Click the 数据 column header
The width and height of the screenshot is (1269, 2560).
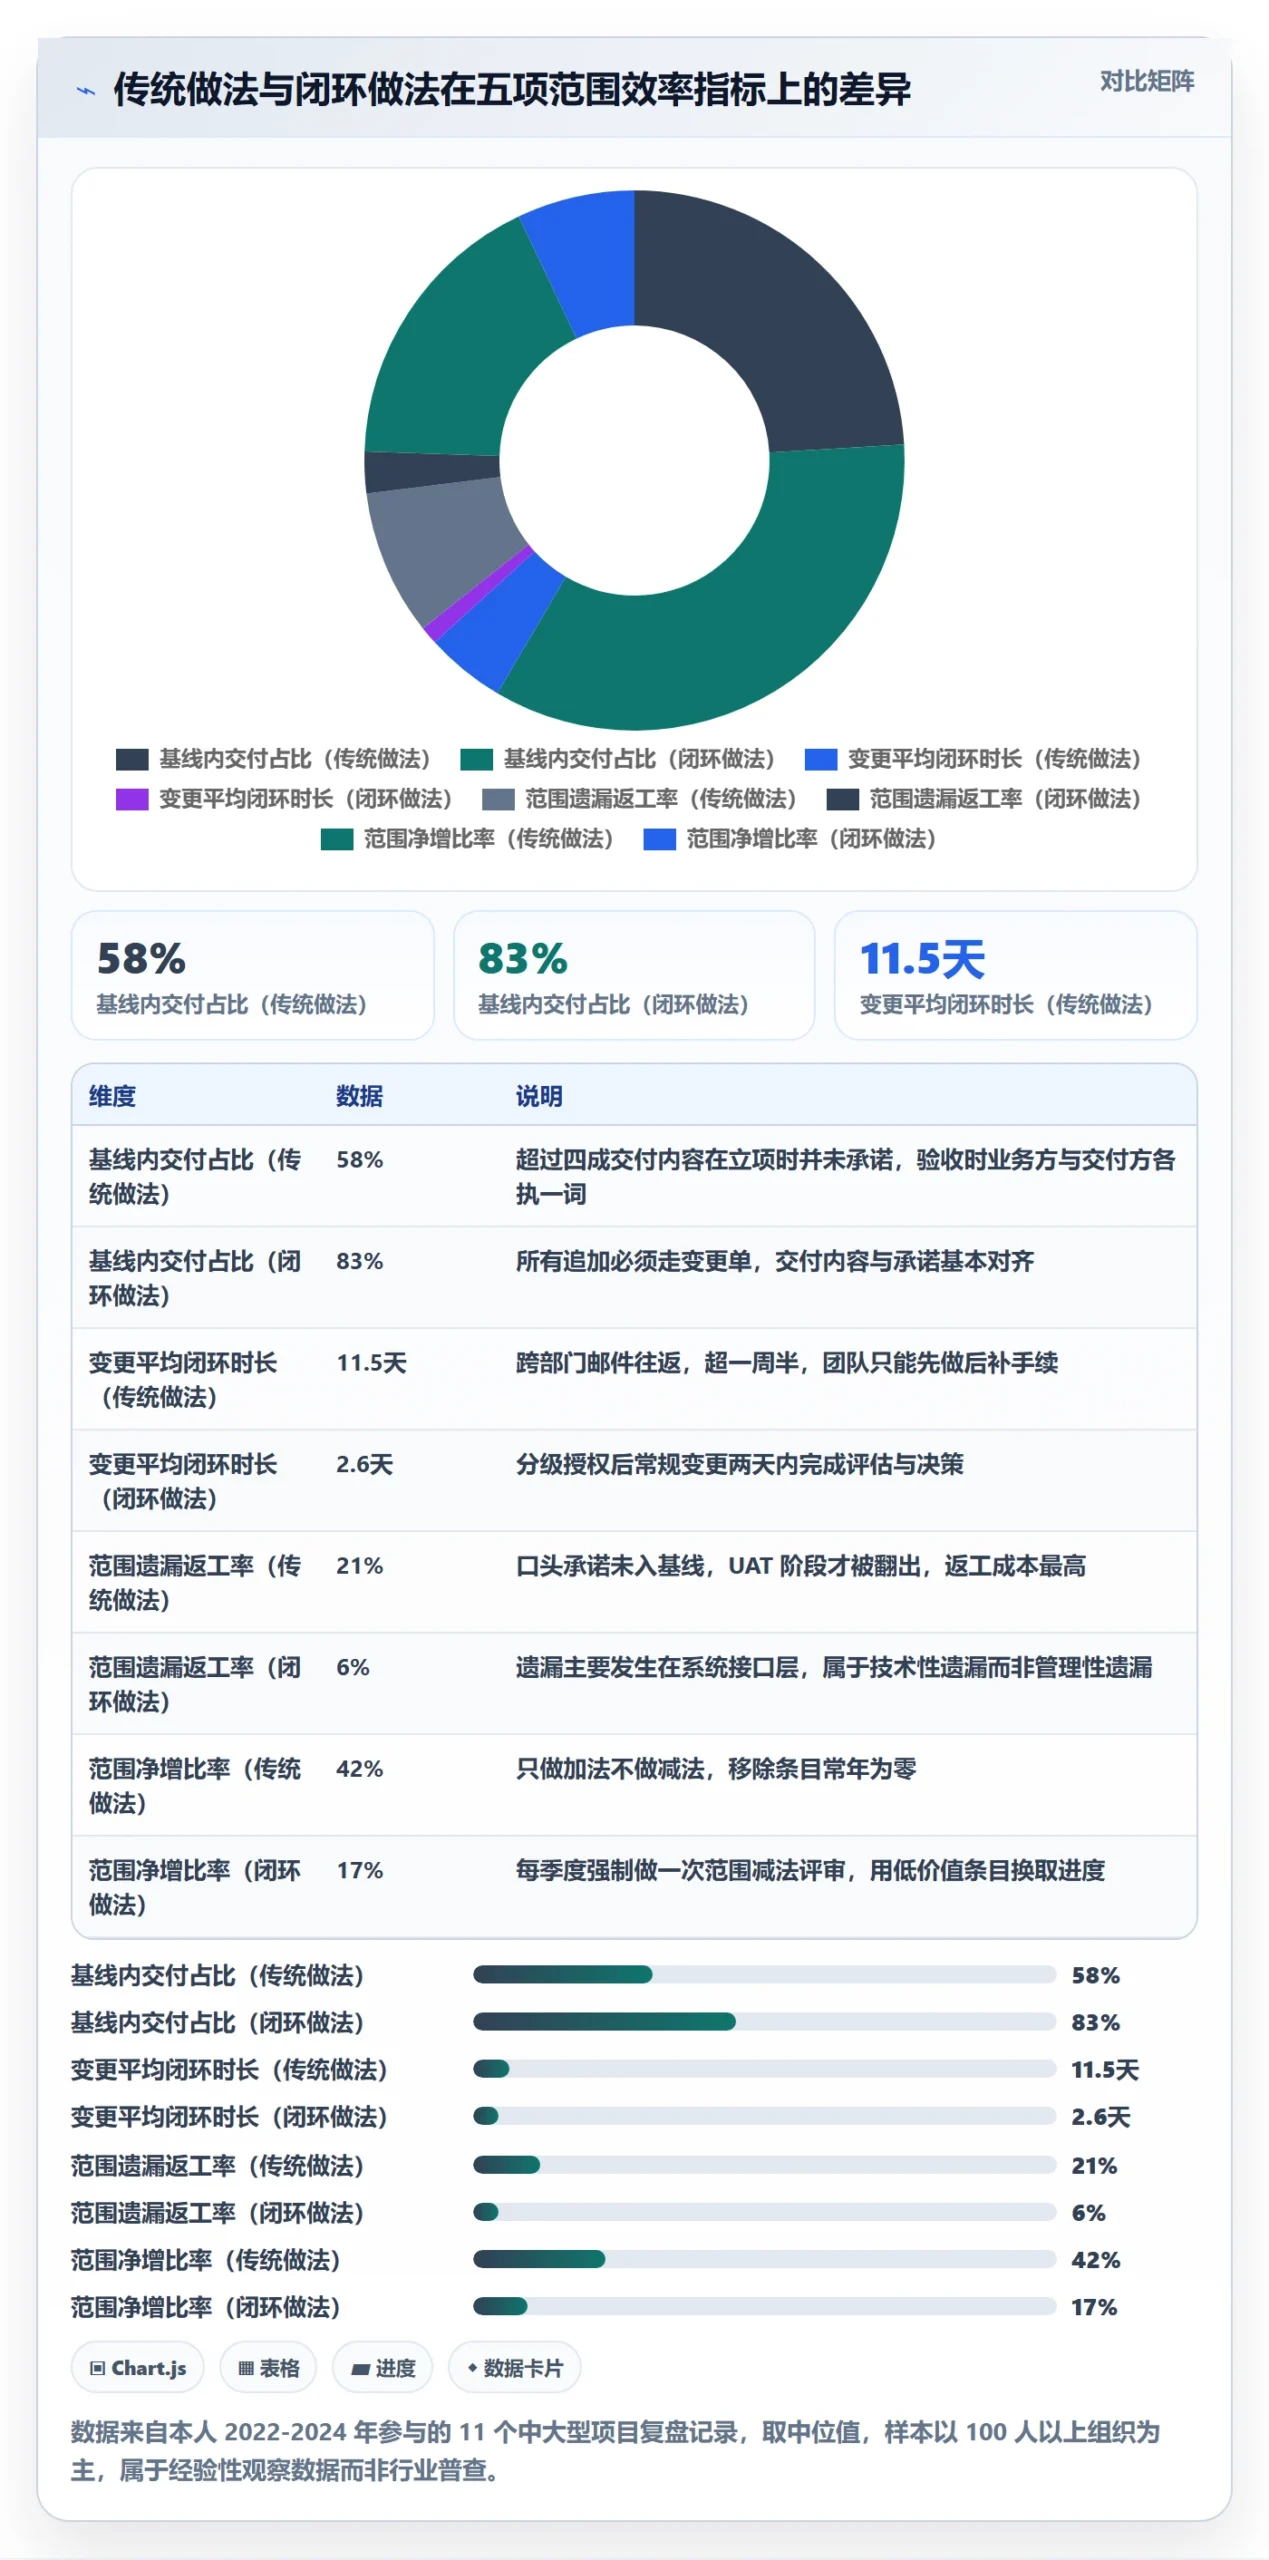pos(360,1096)
